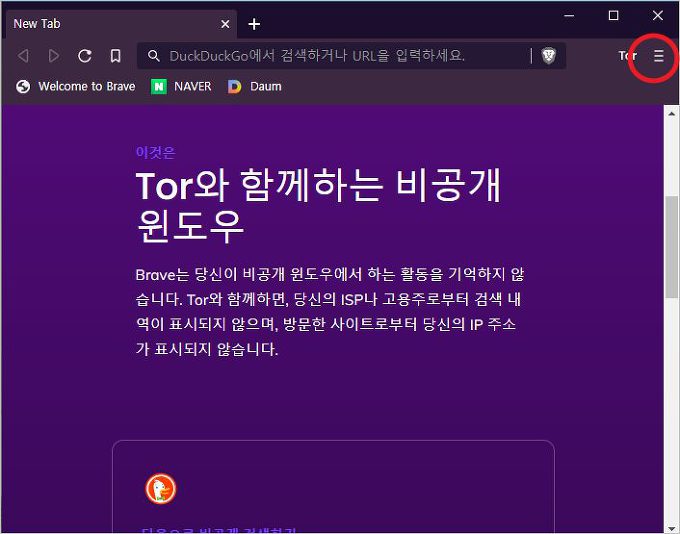The width and height of the screenshot is (680, 534).
Task: Open the Daum bookmark
Action: [254, 87]
